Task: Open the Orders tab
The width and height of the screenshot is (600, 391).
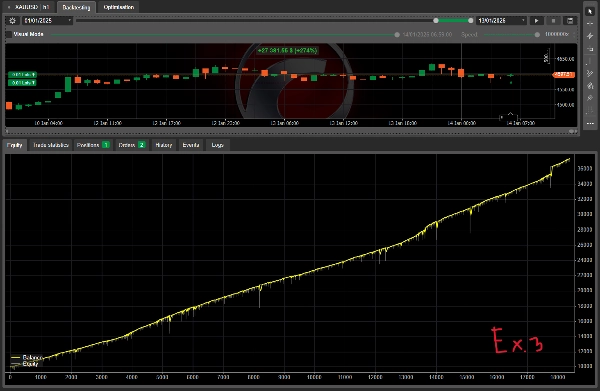Action: pyautogui.click(x=132, y=145)
